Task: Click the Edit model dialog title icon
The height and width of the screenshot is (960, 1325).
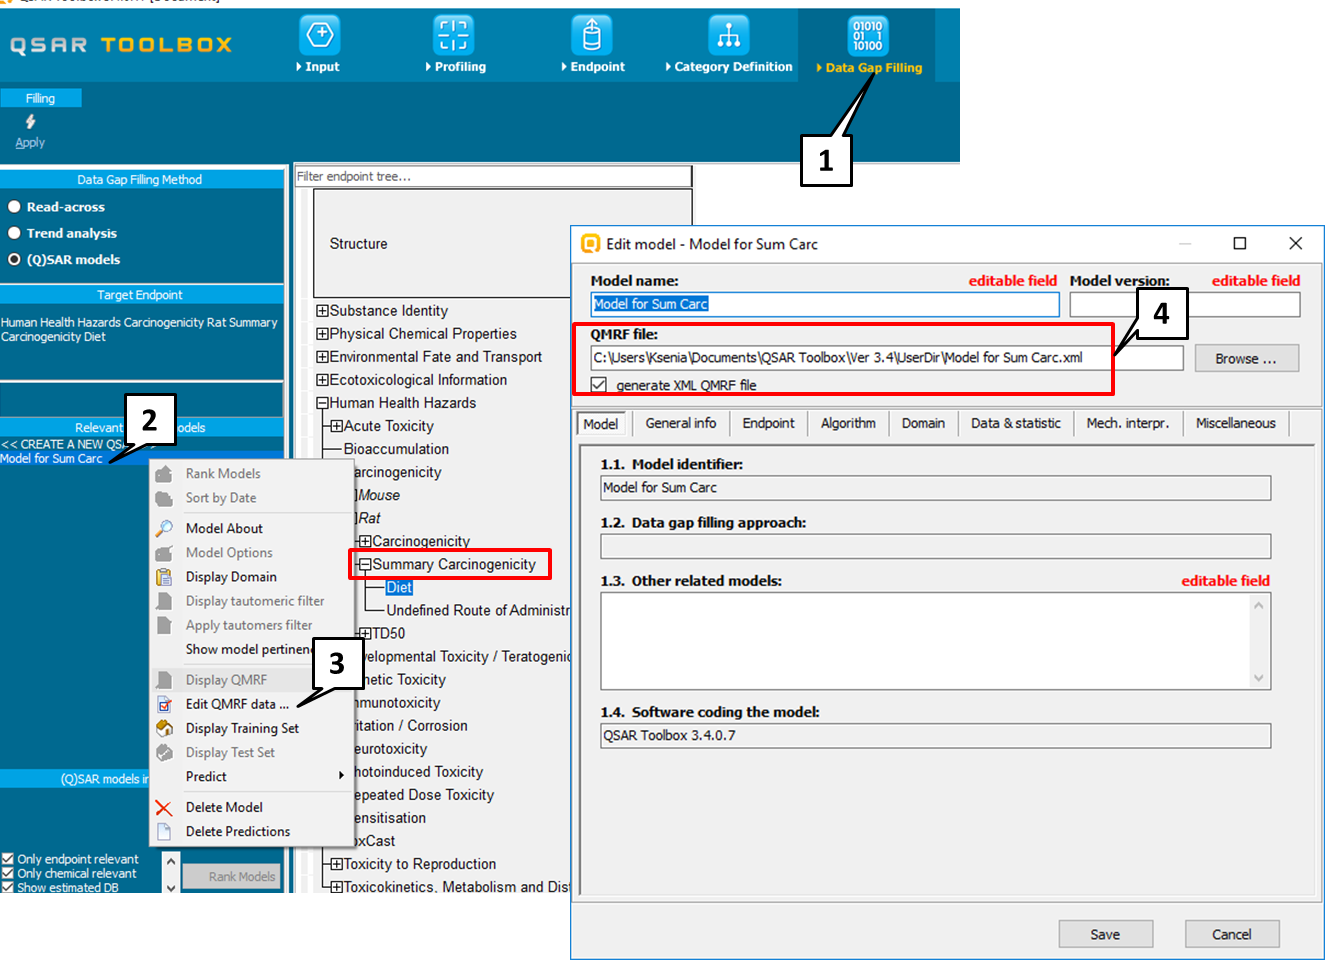Action: pyautogui.click(x=591, y=244)
